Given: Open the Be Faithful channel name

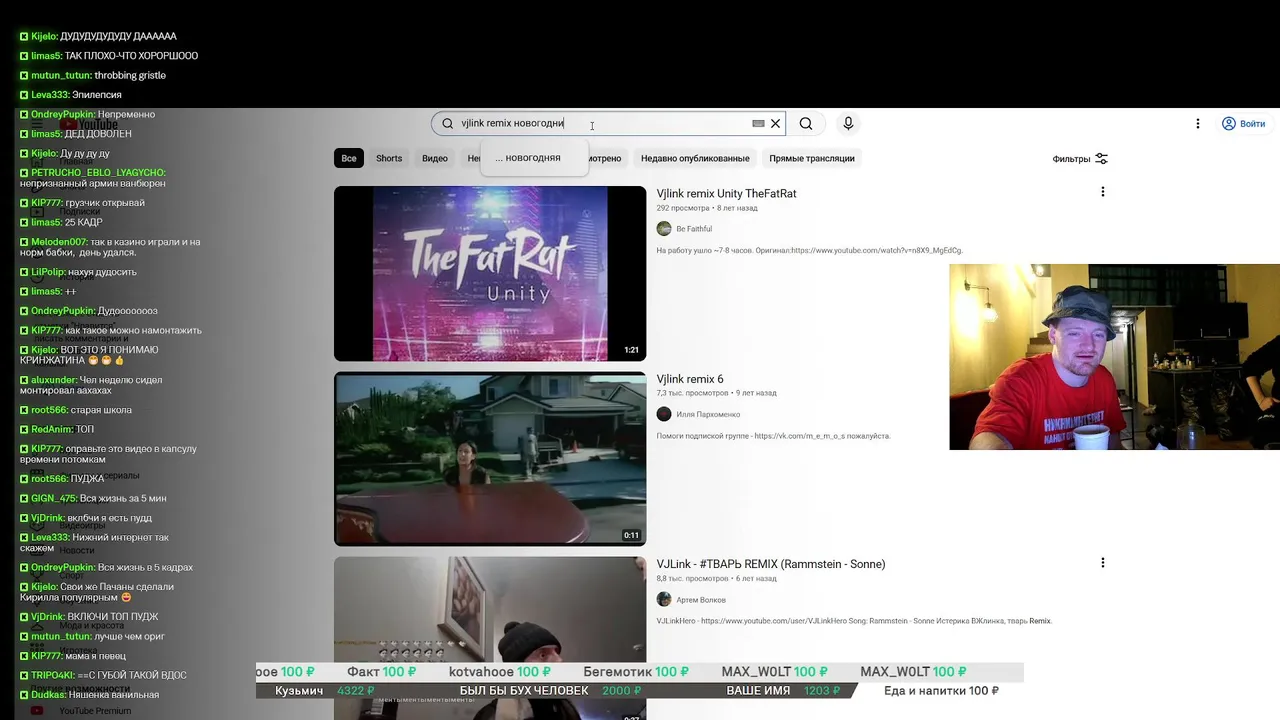Looking at the screenshot, I should (x=694, y=229).
